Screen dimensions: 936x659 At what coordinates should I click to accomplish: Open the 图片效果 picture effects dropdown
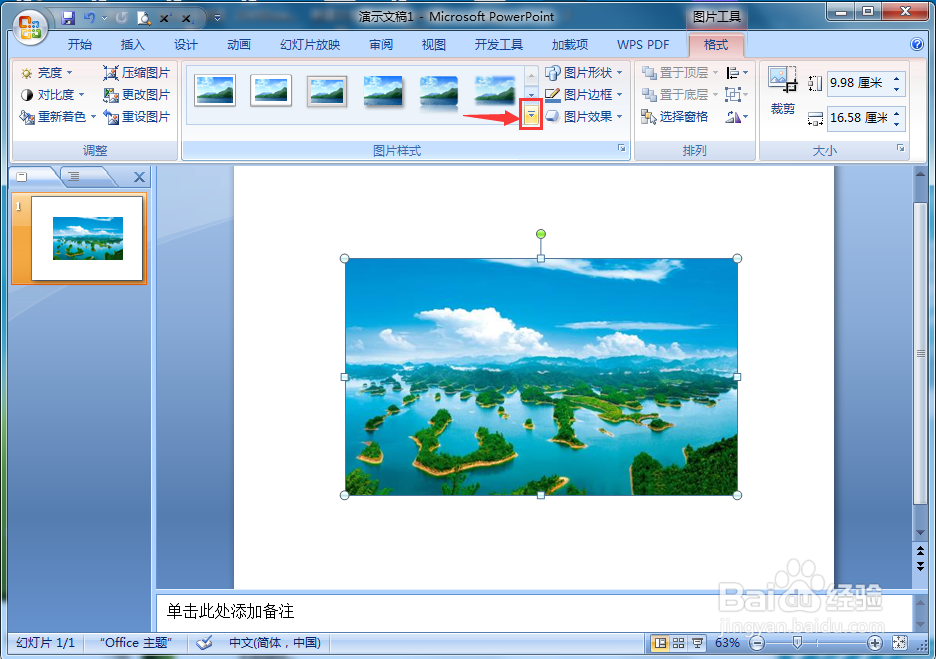point(584,117)
